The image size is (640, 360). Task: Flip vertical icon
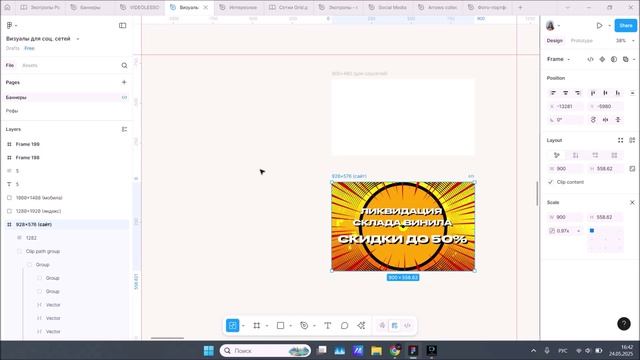618,120
